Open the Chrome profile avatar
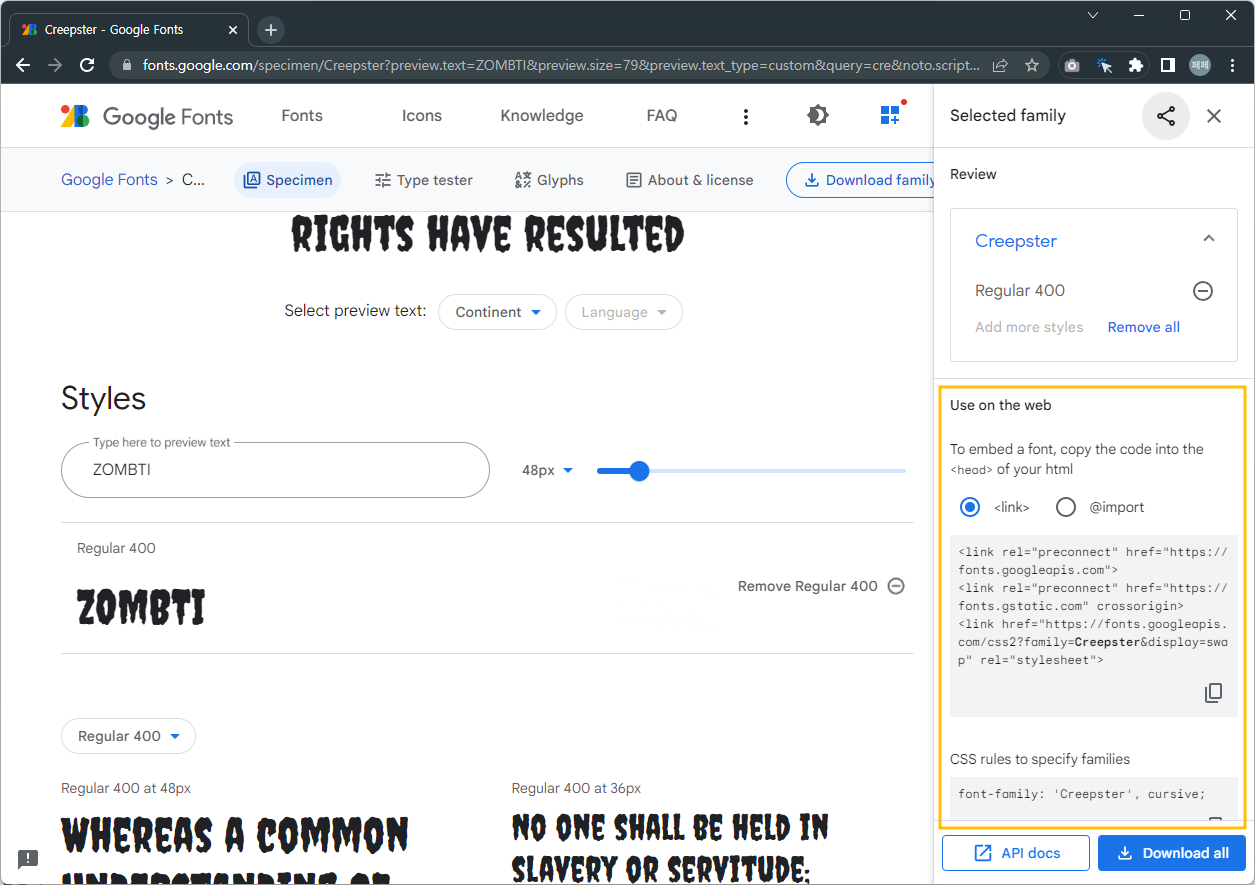The height and width of the screenshot is (885, 1255). tap(1200, 65)
